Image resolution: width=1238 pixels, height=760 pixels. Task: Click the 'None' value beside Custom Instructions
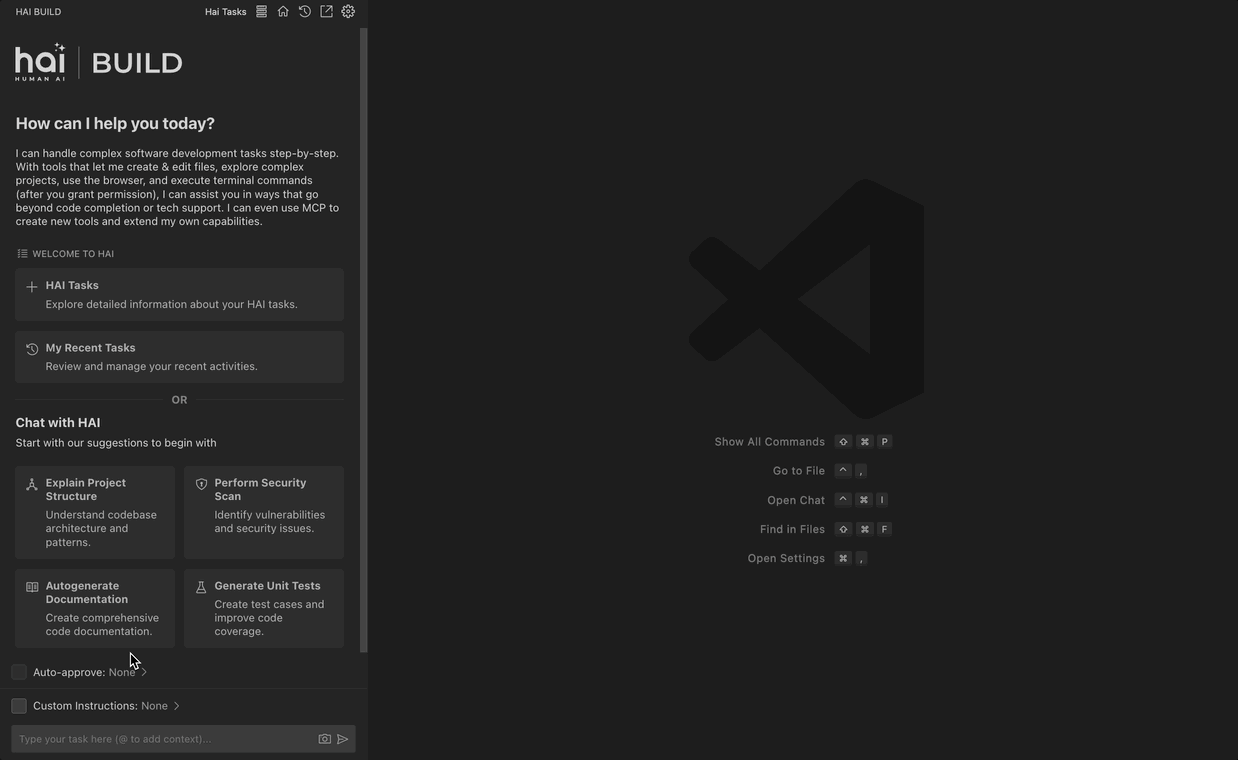click(154, 706)
